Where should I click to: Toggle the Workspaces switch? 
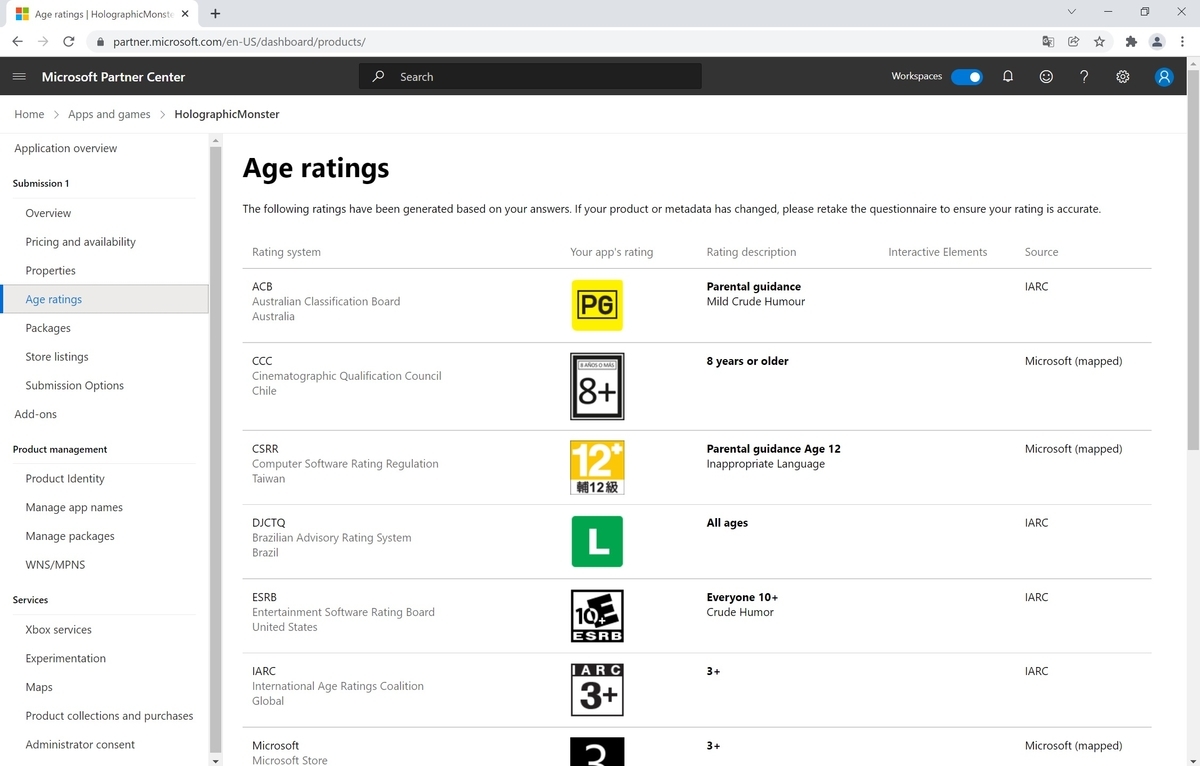click(967, 77)
